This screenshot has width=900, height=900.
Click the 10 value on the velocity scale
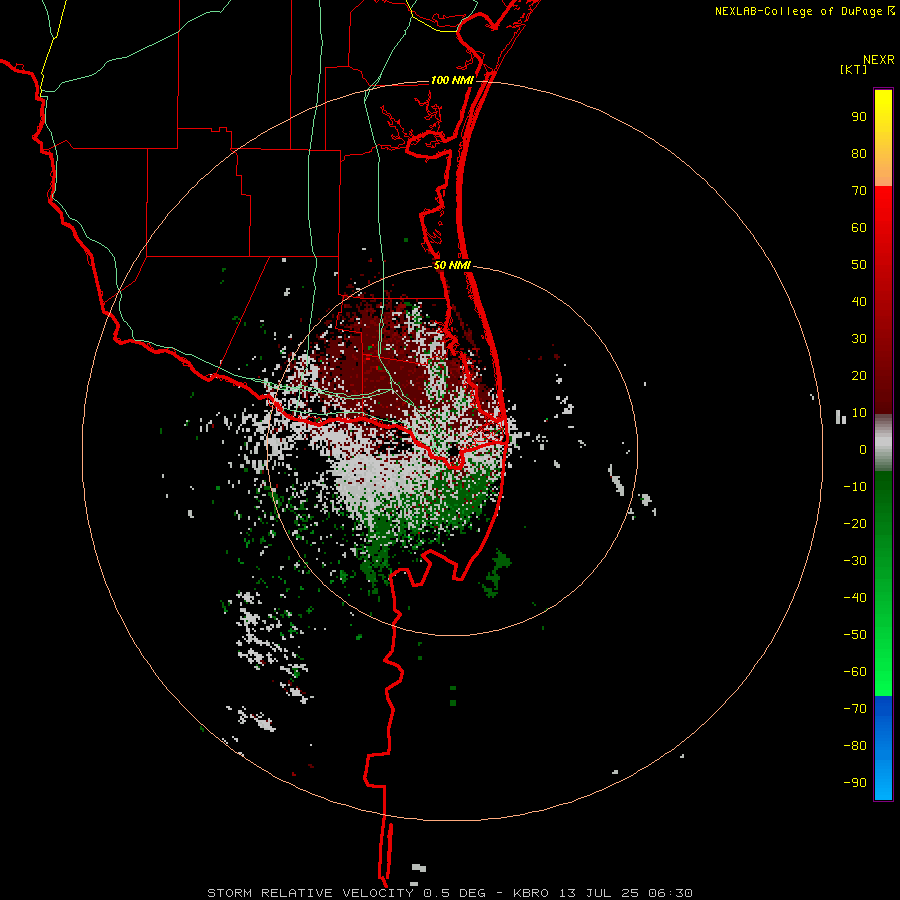tap(859, 413)
